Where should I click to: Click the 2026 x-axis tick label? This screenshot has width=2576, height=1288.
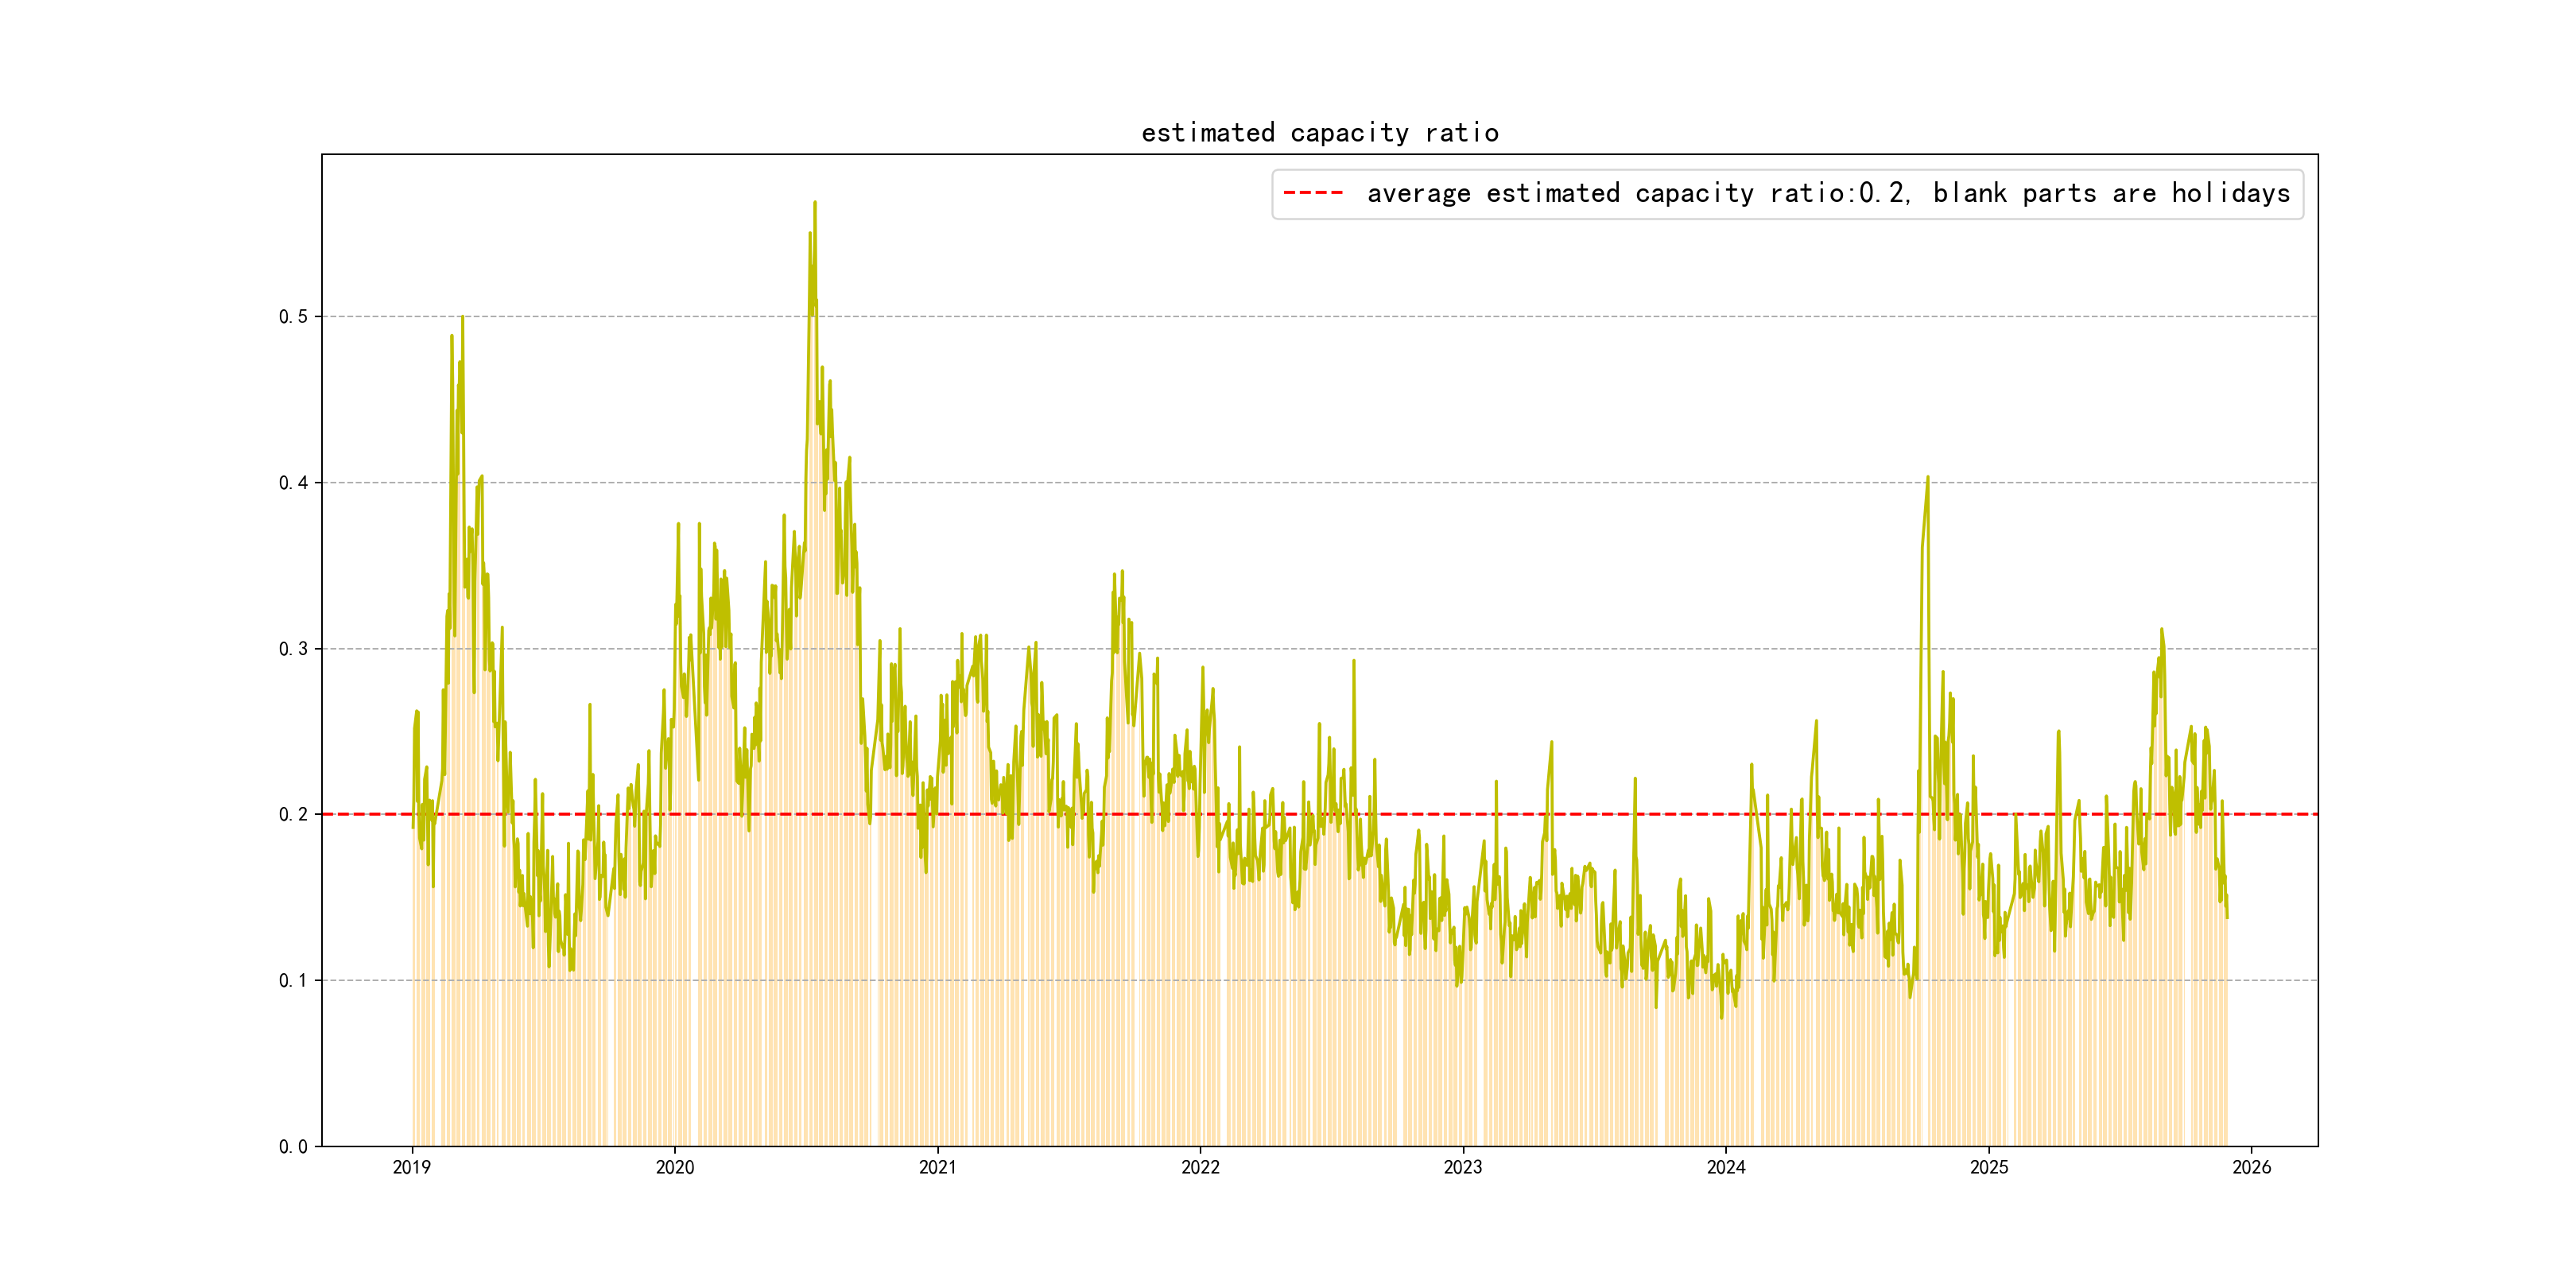pos(2251,1167)
